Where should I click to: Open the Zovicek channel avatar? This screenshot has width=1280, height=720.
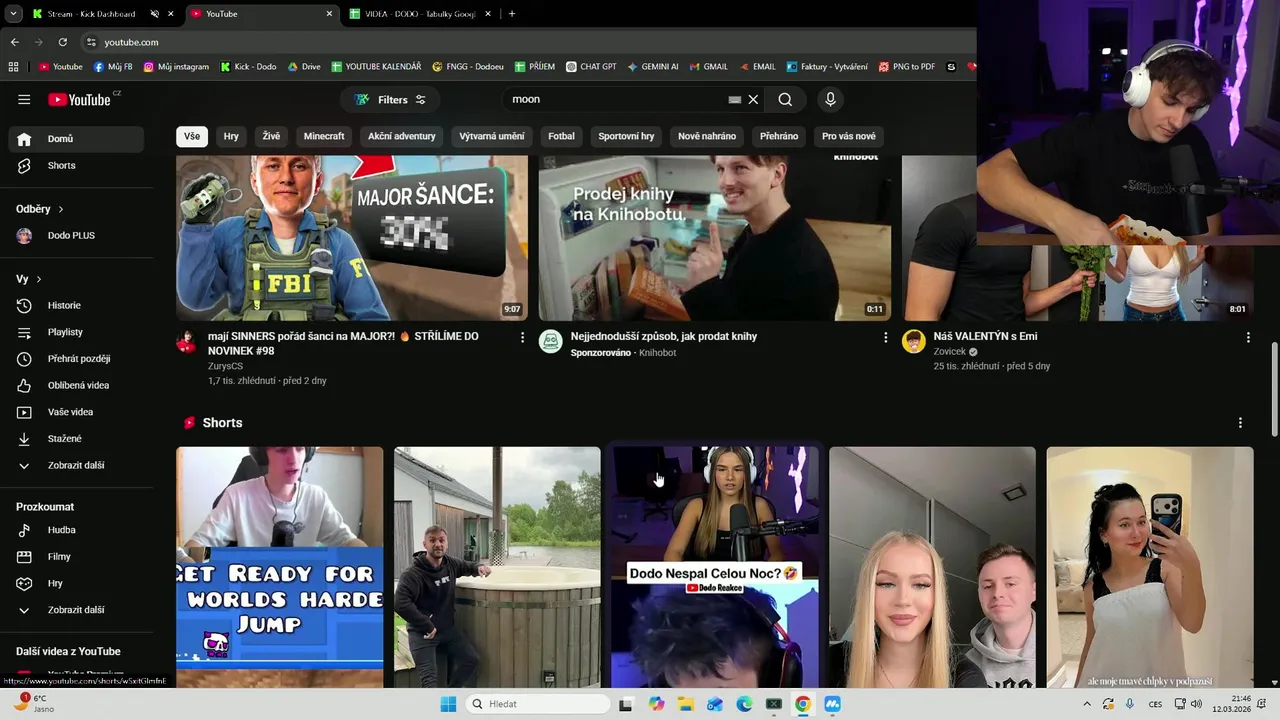[914, 342]
